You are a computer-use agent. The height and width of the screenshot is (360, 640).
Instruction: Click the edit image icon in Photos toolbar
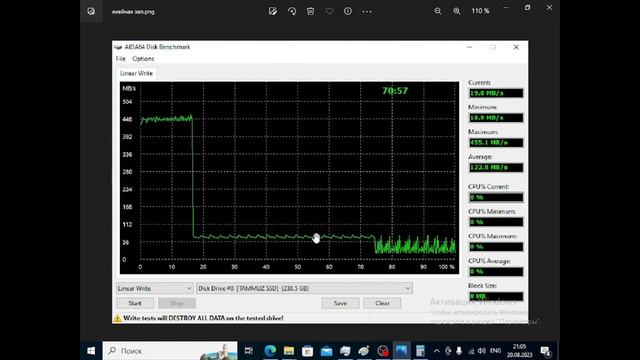click(273, 11)
